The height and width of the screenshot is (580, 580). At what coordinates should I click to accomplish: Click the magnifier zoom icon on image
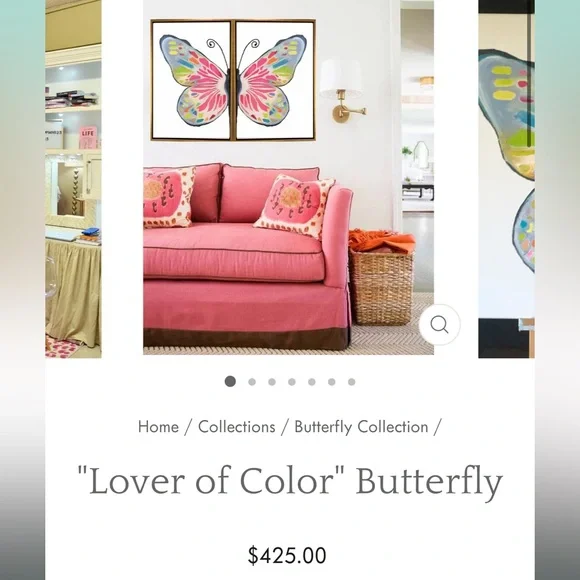[x=439, y=325]
